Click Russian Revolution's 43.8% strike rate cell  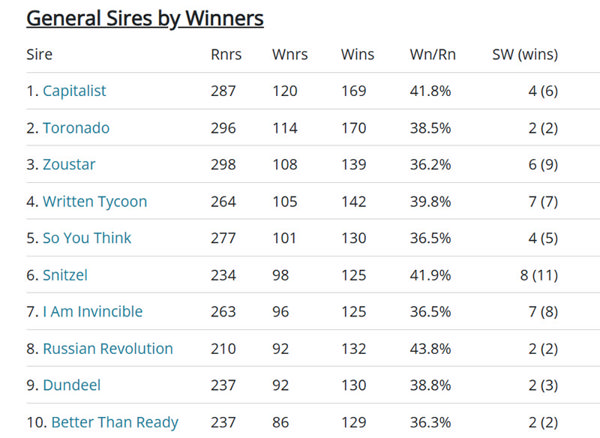click(430, 349)
